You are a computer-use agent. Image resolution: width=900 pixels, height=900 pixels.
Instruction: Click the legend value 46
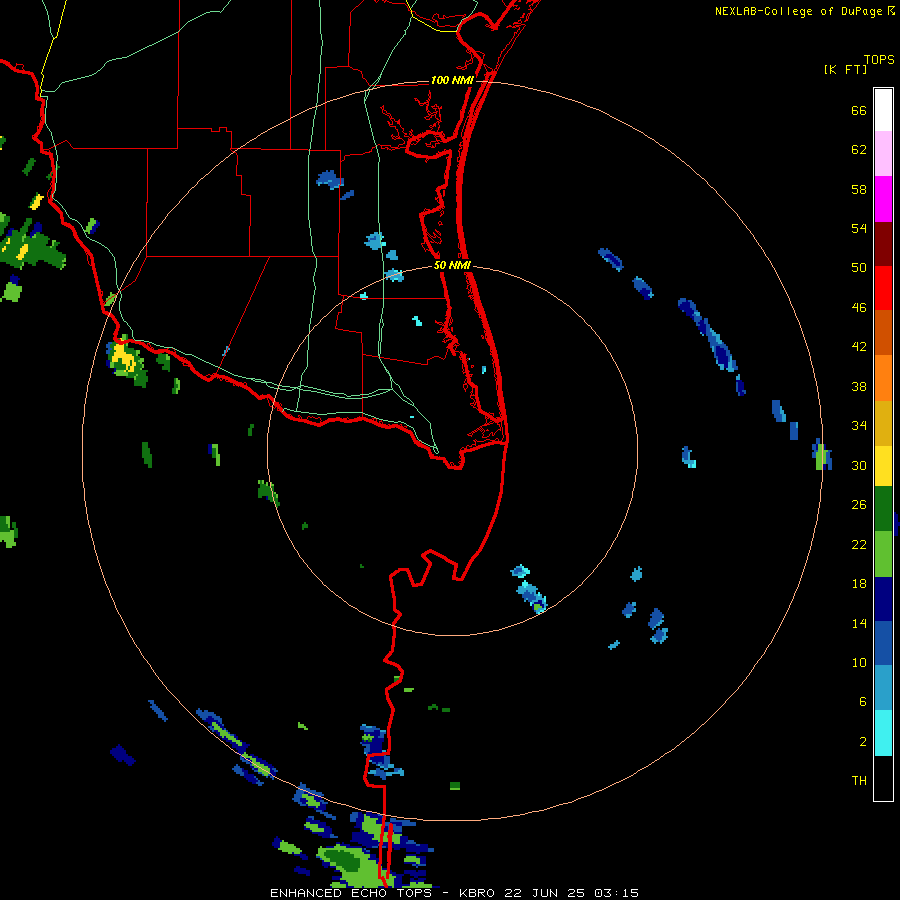(x=859, y=308)
